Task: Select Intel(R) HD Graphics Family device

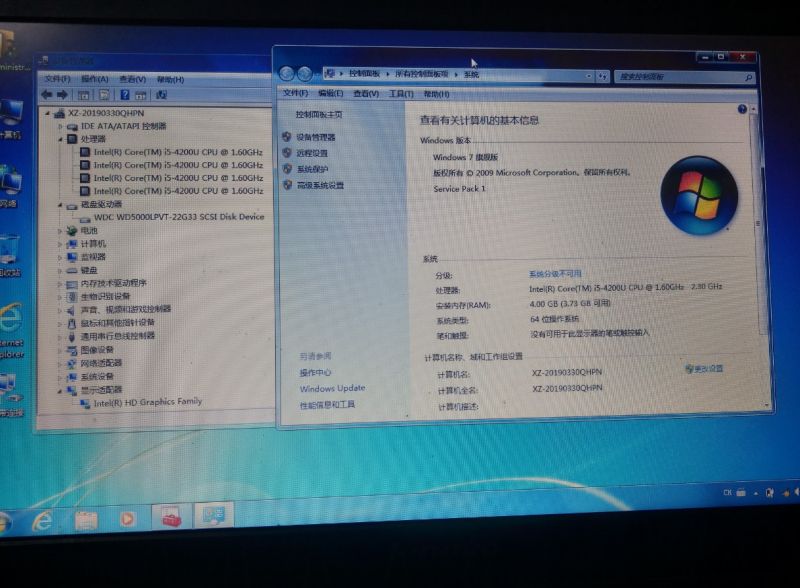Action: point(147,402)
